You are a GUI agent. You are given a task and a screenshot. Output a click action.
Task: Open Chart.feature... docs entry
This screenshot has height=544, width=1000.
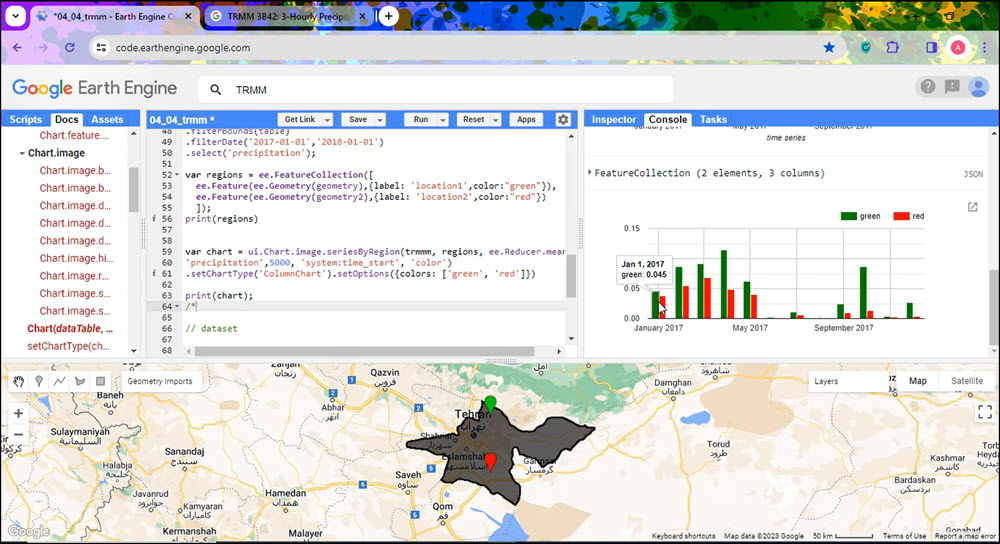pyautogui.click(x=74, y=135)
